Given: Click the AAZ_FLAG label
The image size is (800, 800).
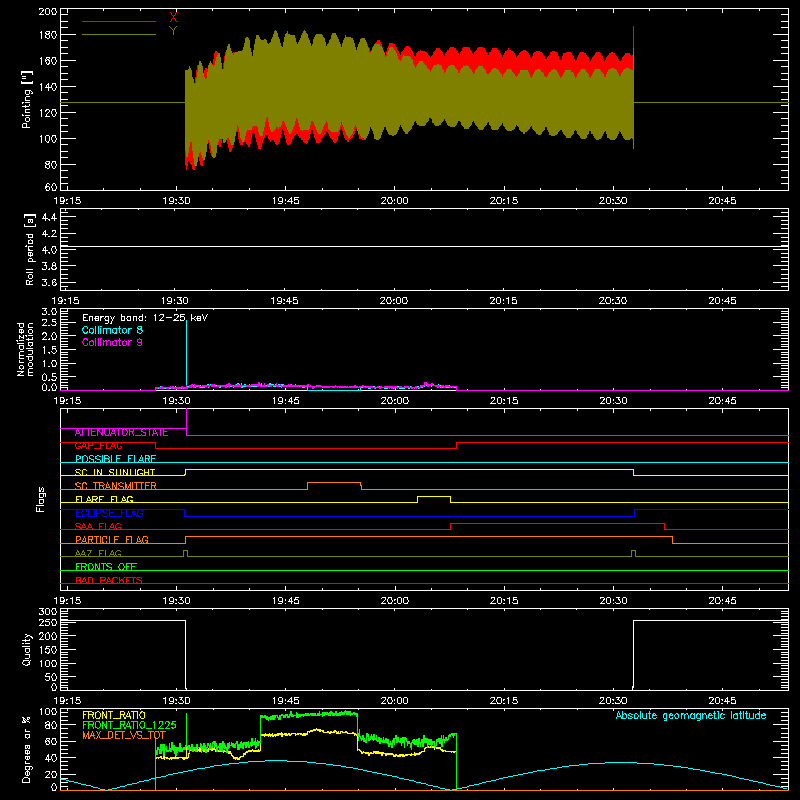Looking at the screenshot, I should click(98, 553).
